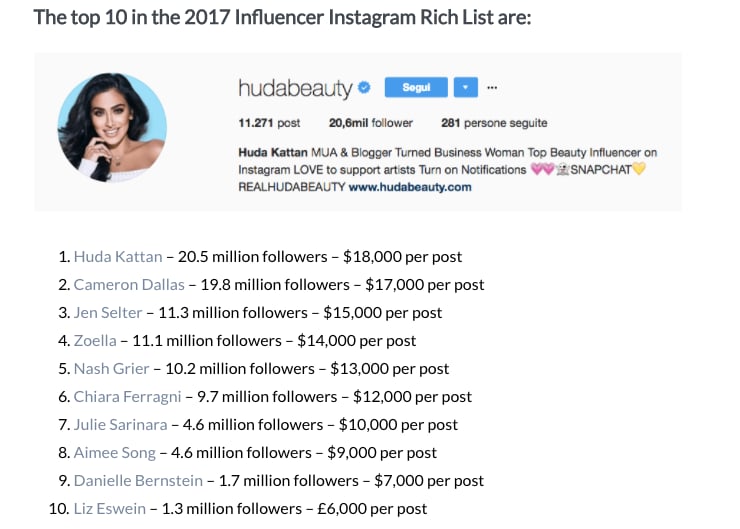
Task: Click the Danielle Bernstein link
Action: (x=138, y=480)
